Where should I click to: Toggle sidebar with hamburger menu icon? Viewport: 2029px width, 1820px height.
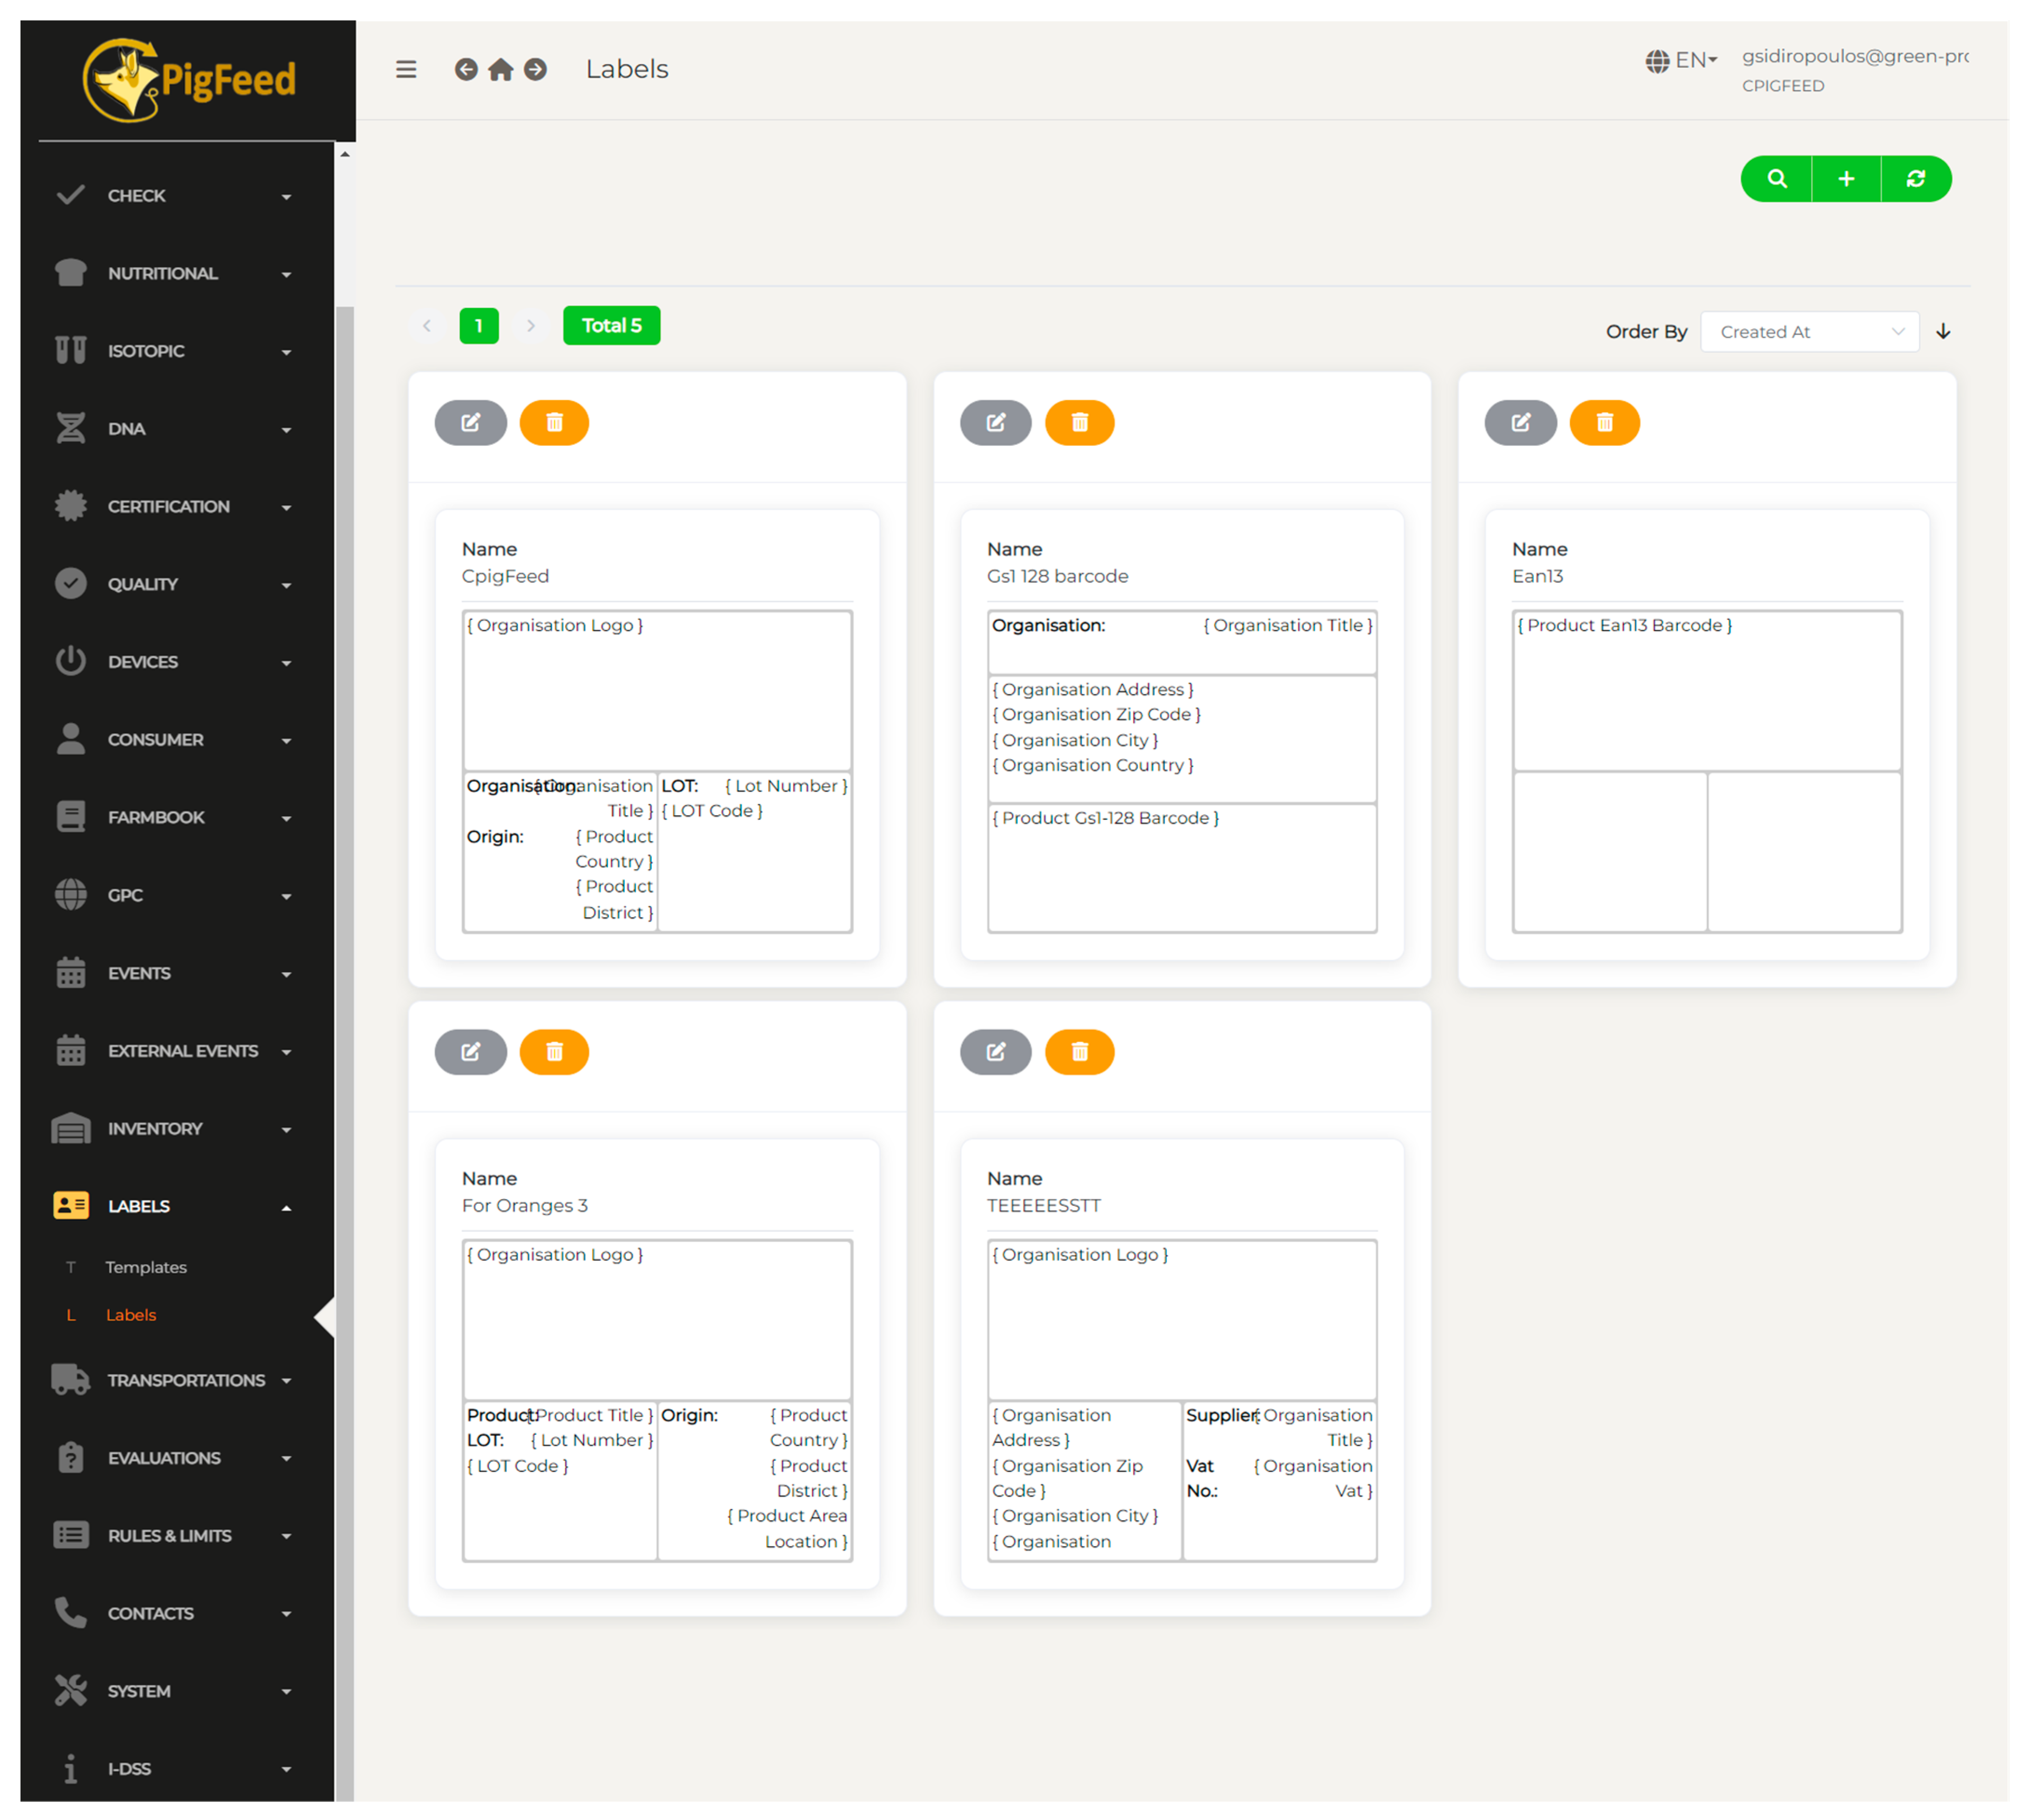tap(406, 69)
